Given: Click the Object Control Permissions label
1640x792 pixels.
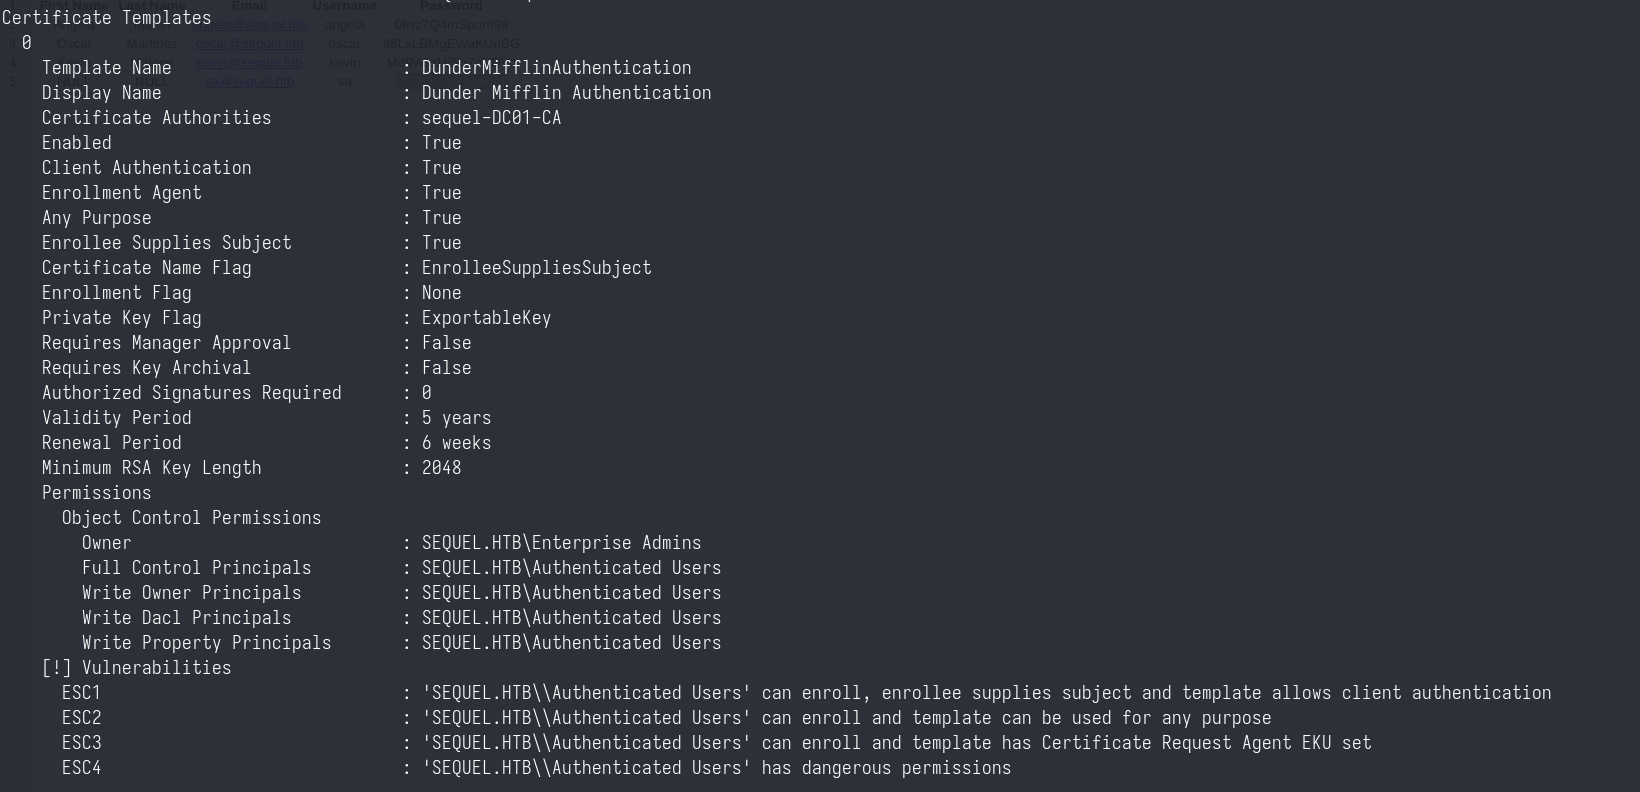Looking at the screenshot, I should [x=191, y=518].
